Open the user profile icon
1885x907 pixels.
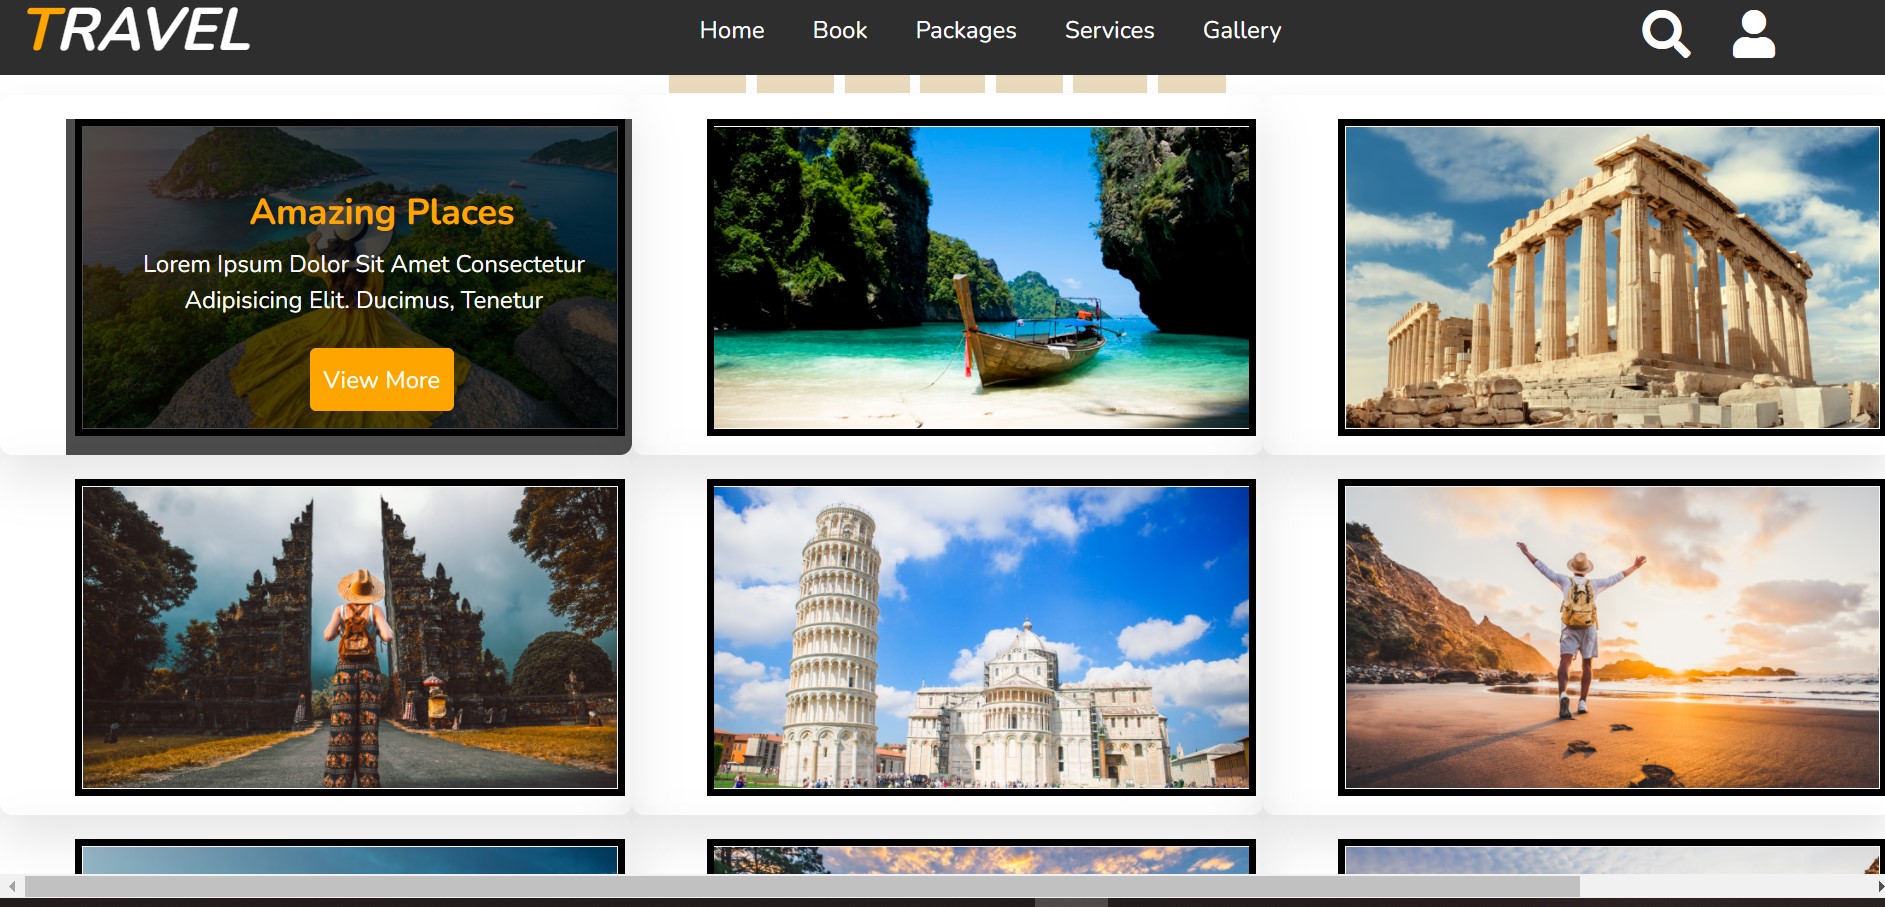[x=1753, y=34]
